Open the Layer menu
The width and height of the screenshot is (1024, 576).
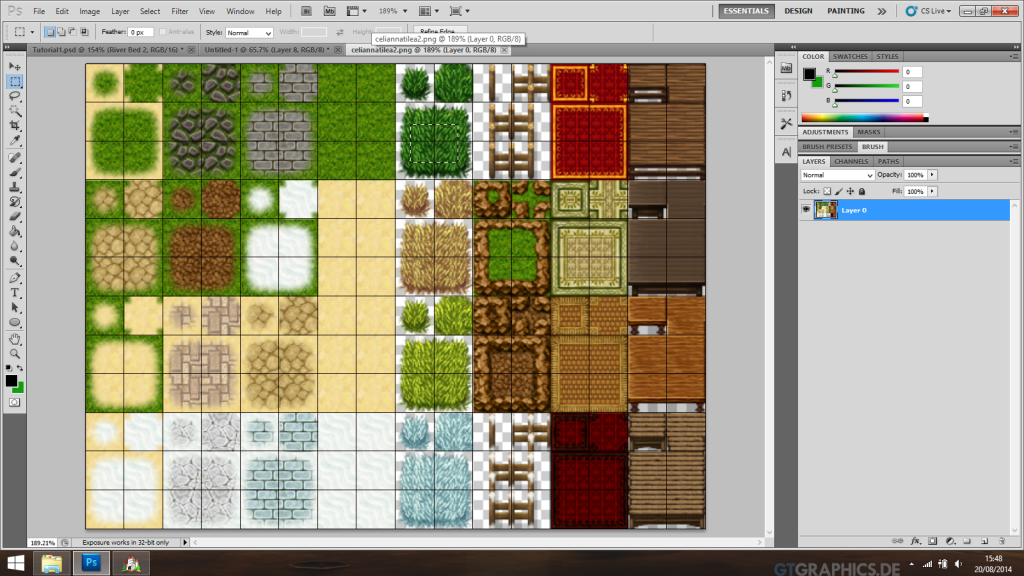tap(120, 11)
